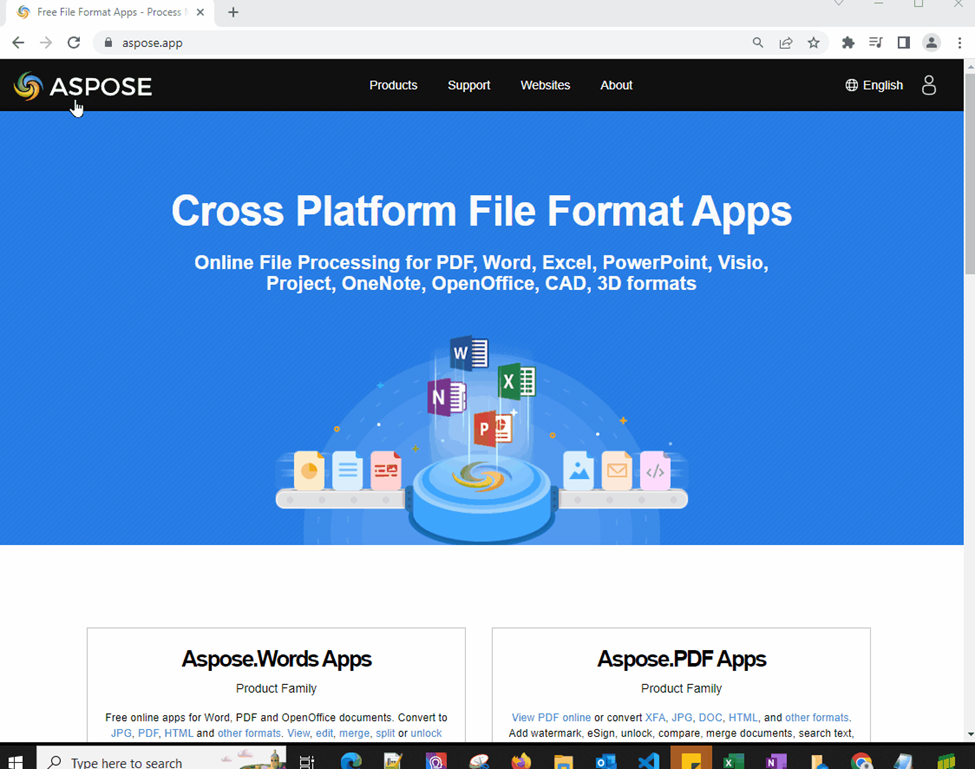975x769 pixels.
Task: Click the browser forward arrow
Action: pos(46,43)
